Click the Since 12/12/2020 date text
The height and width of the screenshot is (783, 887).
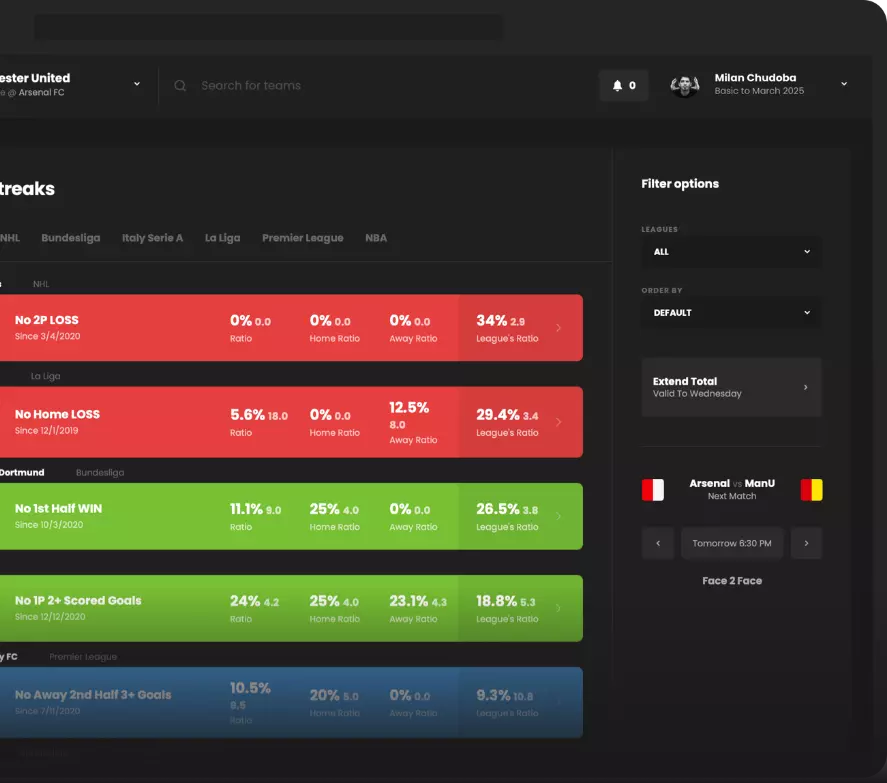pyautogui.click(x=50, y=617)
